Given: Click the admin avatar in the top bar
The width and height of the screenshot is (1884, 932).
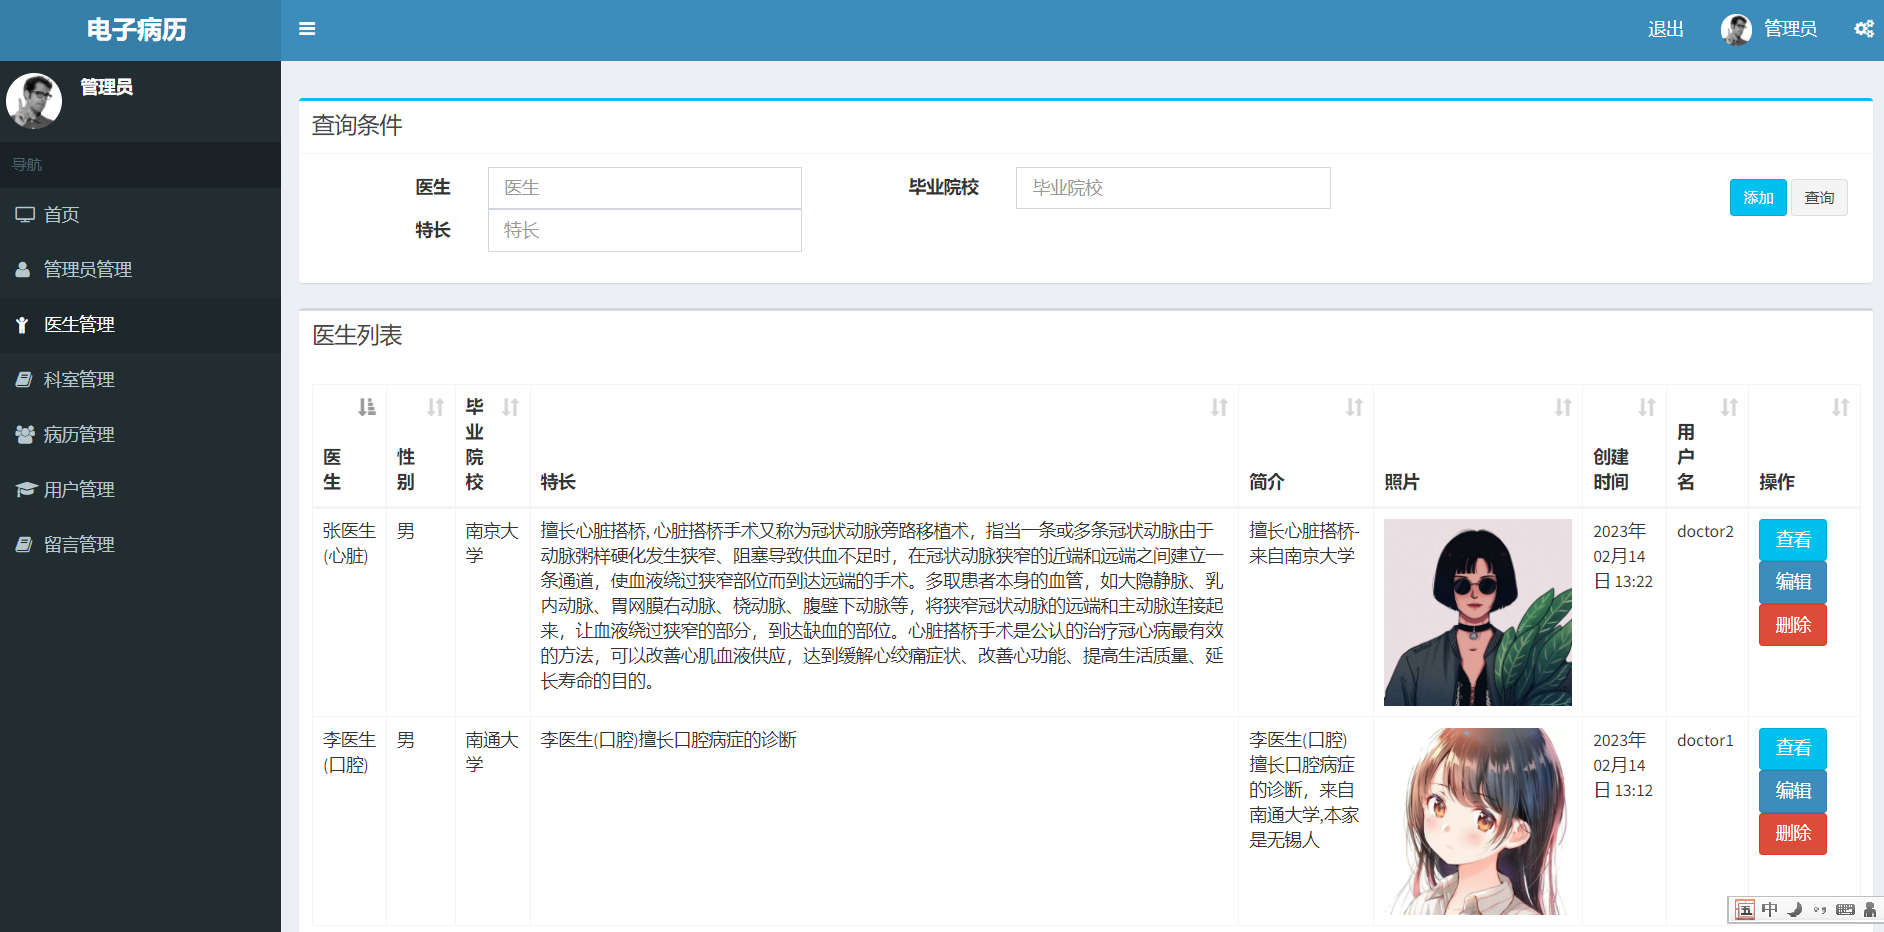Looking at the screenshot, I should [x=1736, y=30].
